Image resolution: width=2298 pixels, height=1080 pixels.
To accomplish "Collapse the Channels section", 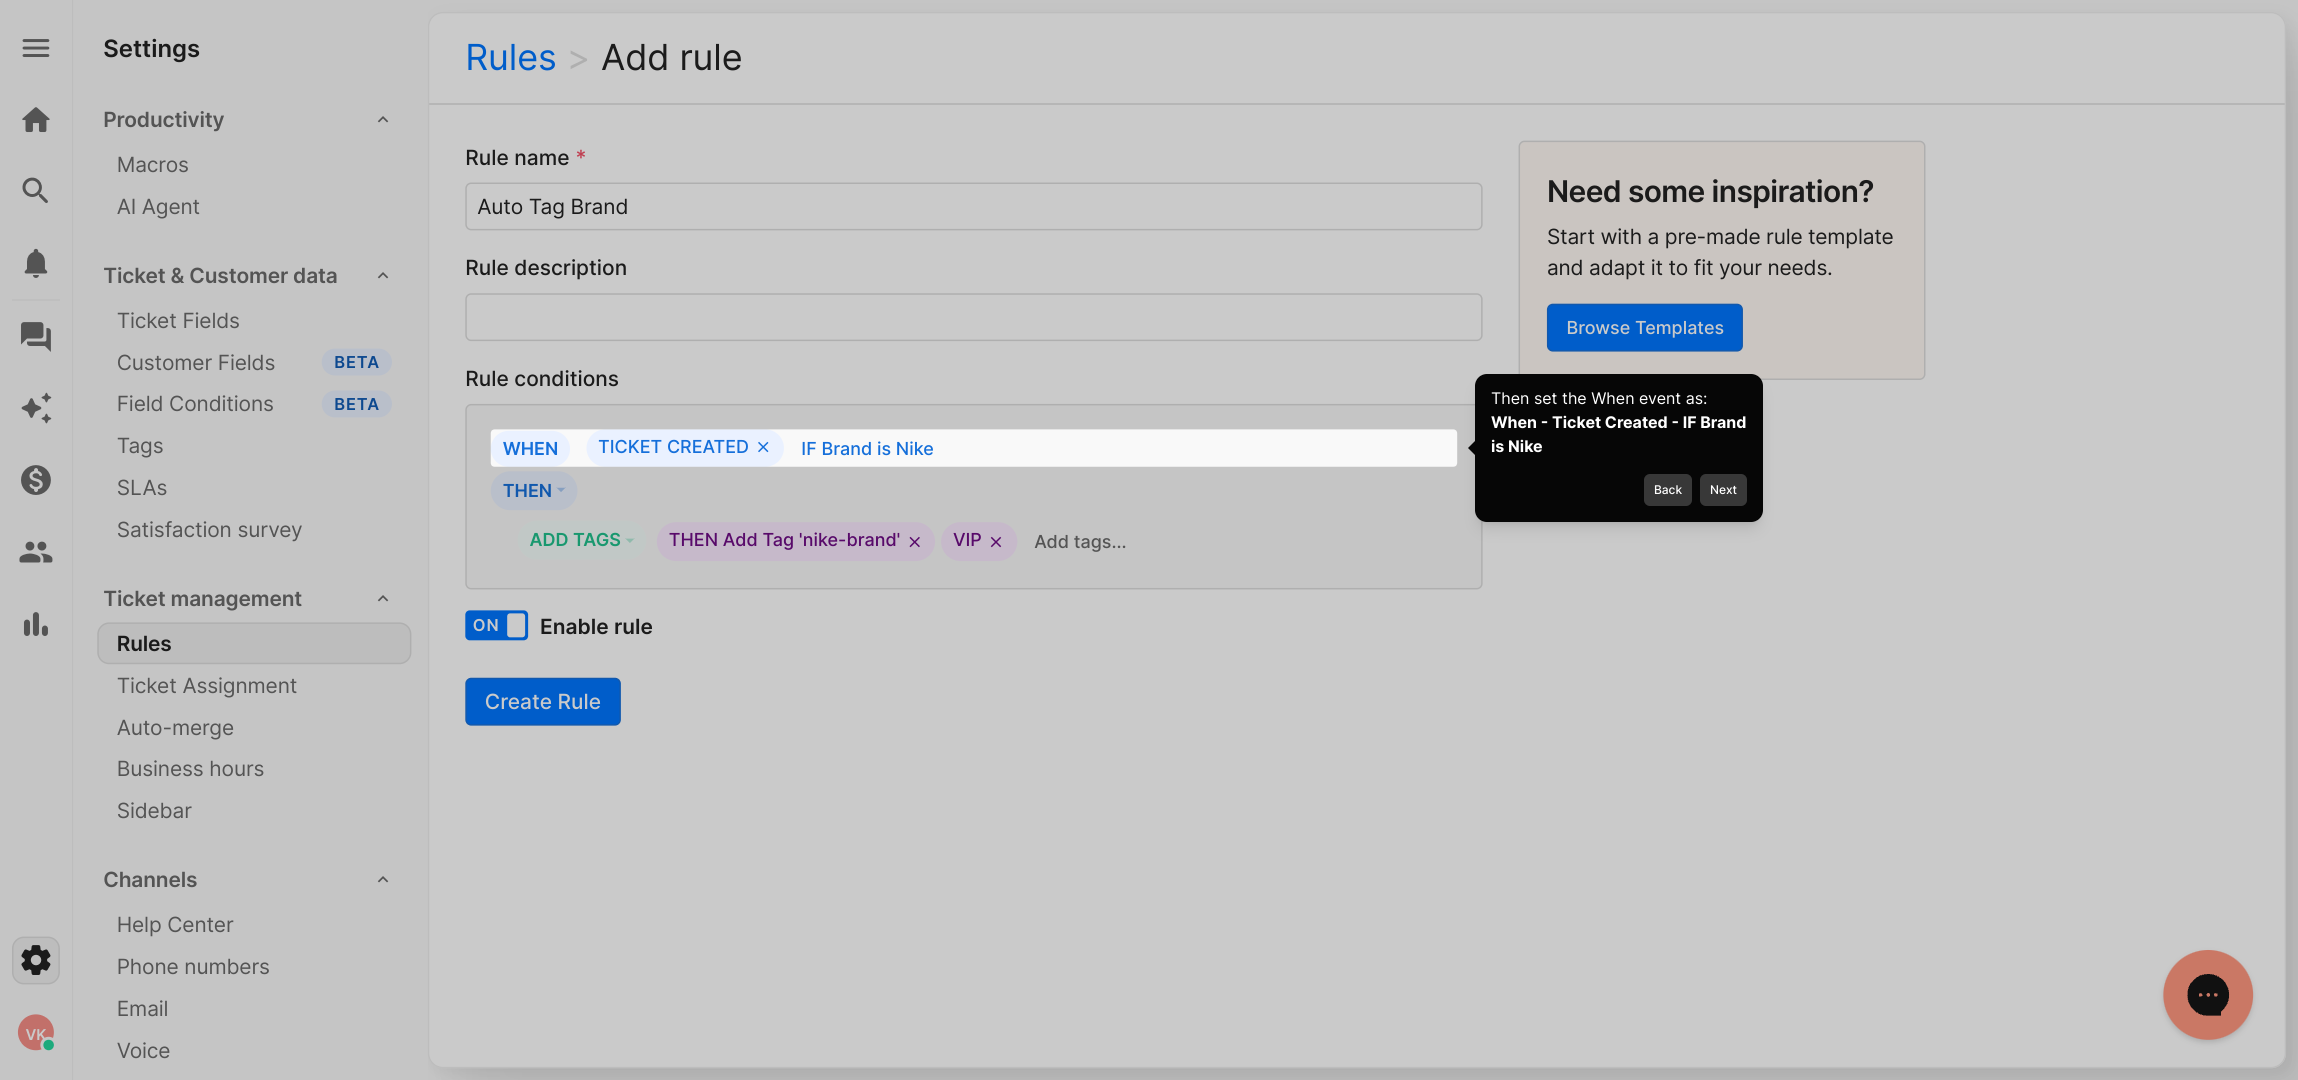I will point(383,880).
